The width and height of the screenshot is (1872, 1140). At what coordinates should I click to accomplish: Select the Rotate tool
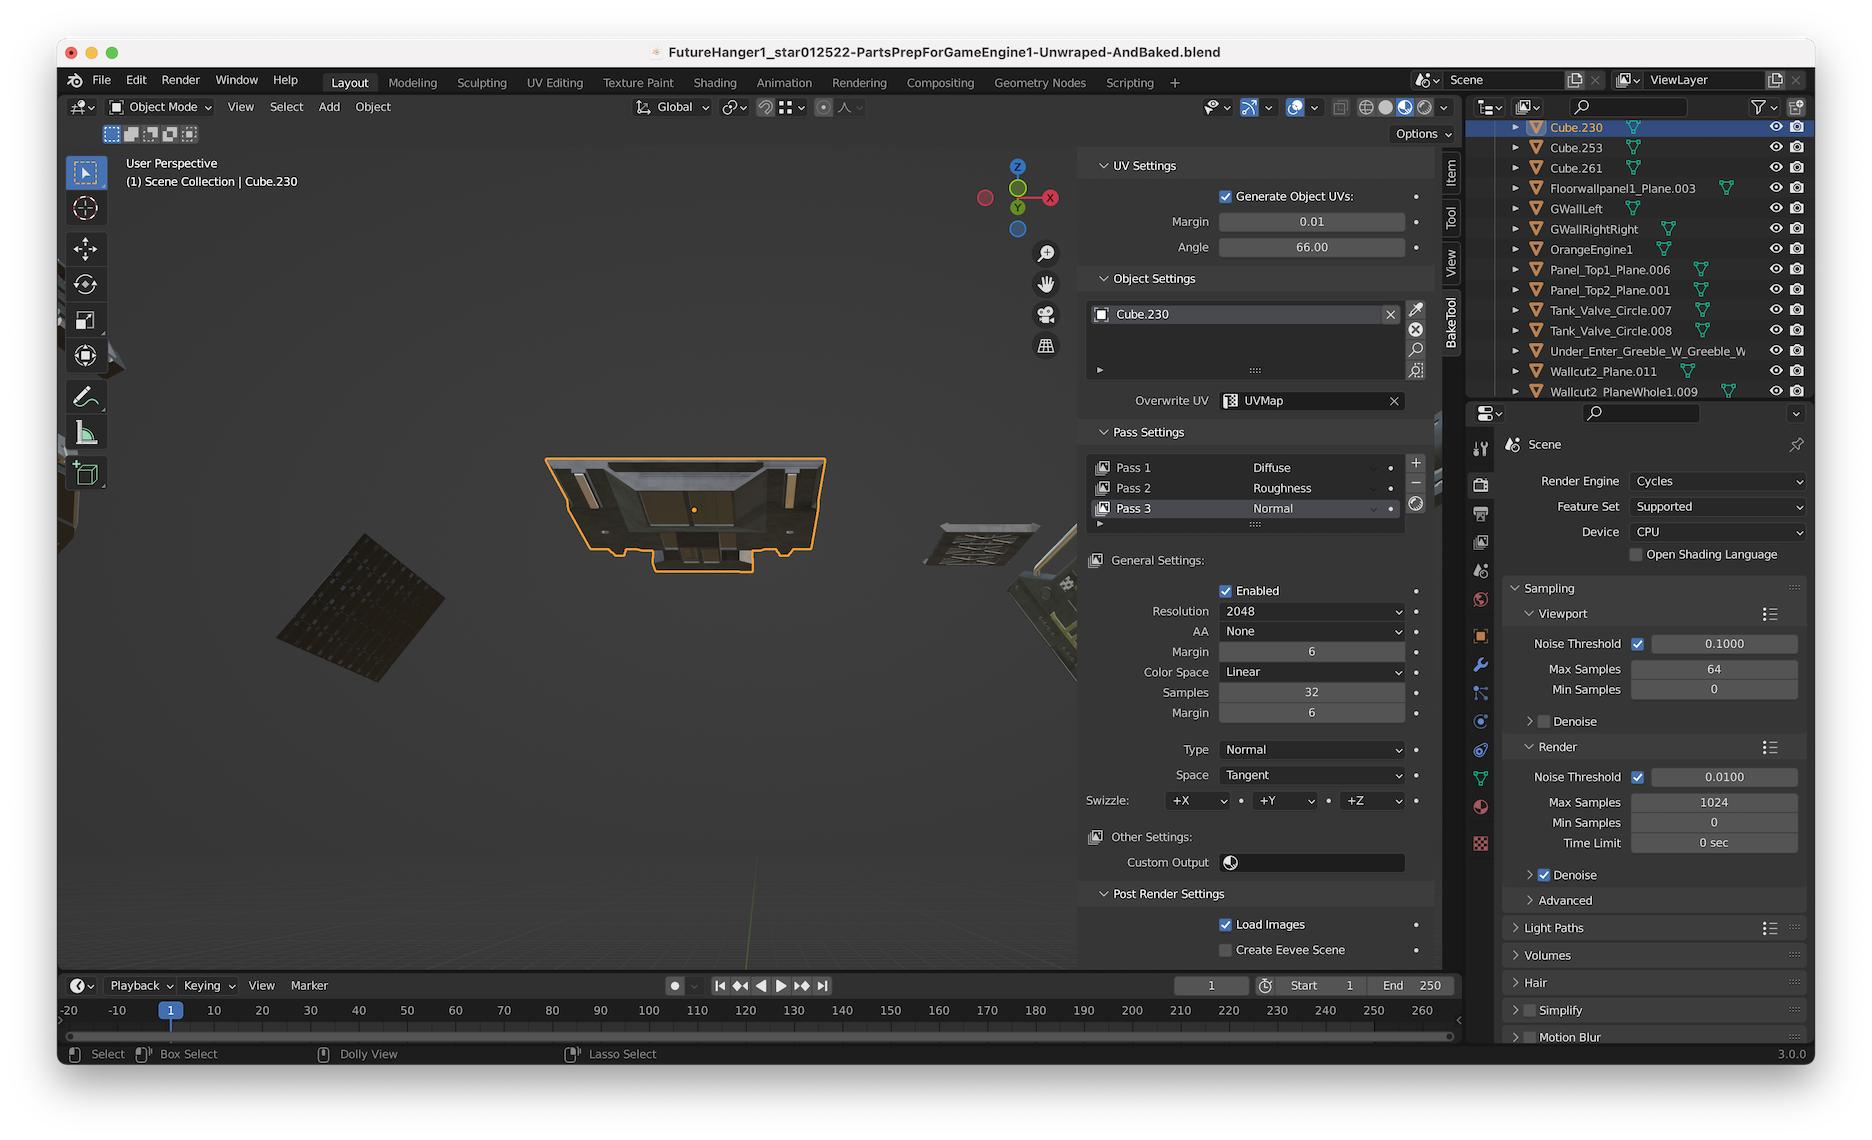tap(86, 284)
